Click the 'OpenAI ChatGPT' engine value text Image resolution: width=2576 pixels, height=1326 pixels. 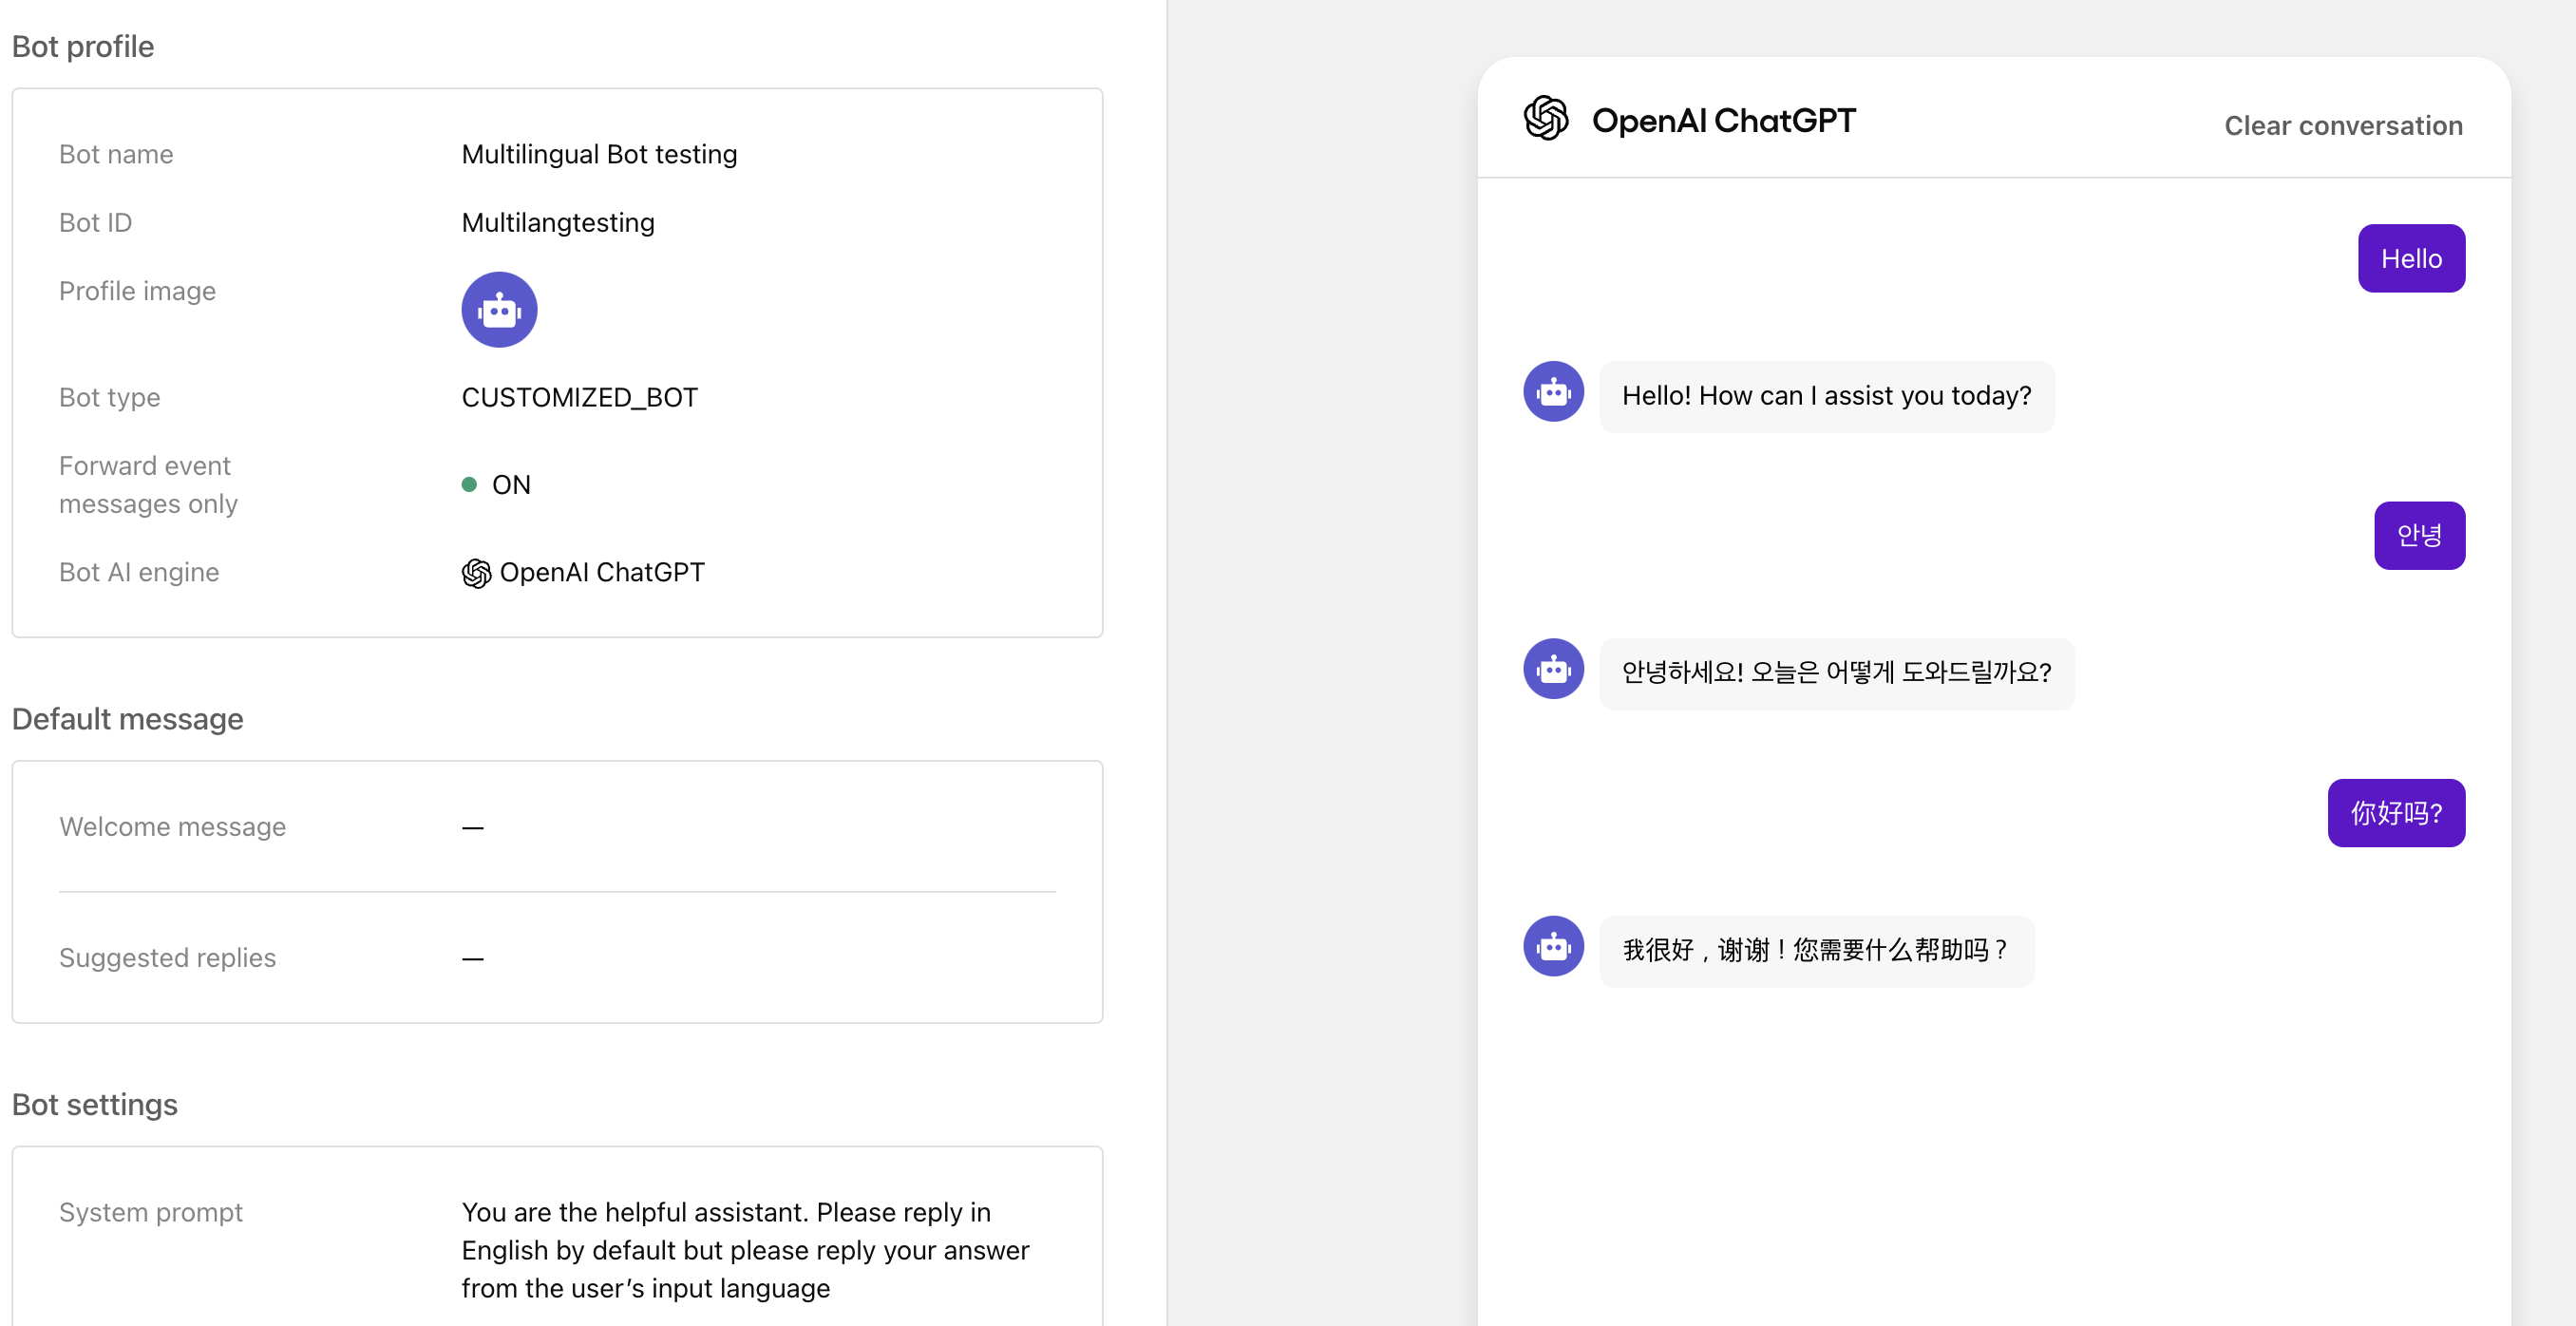602,572
